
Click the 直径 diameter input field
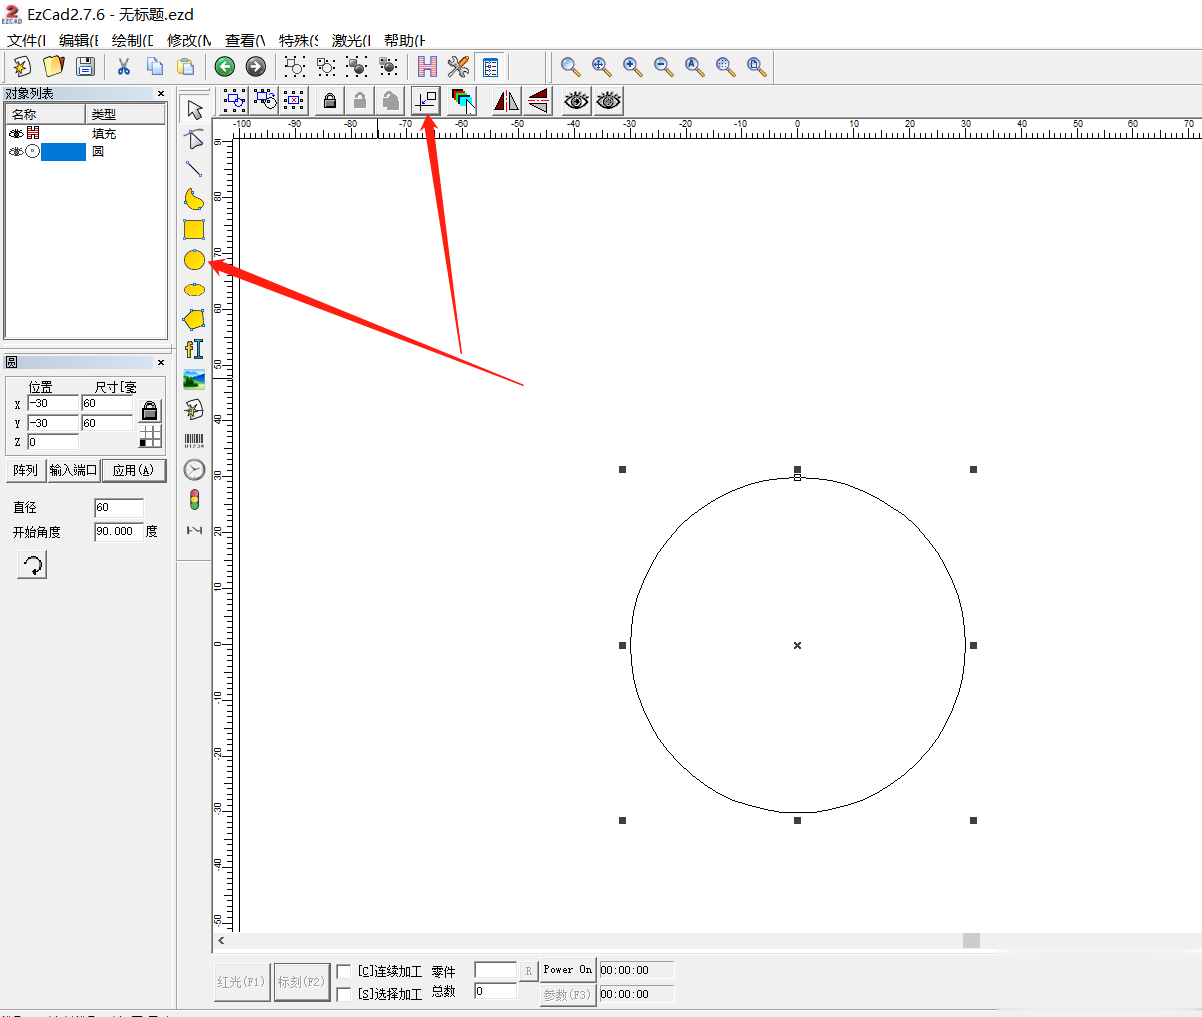[x=119, y=507]
